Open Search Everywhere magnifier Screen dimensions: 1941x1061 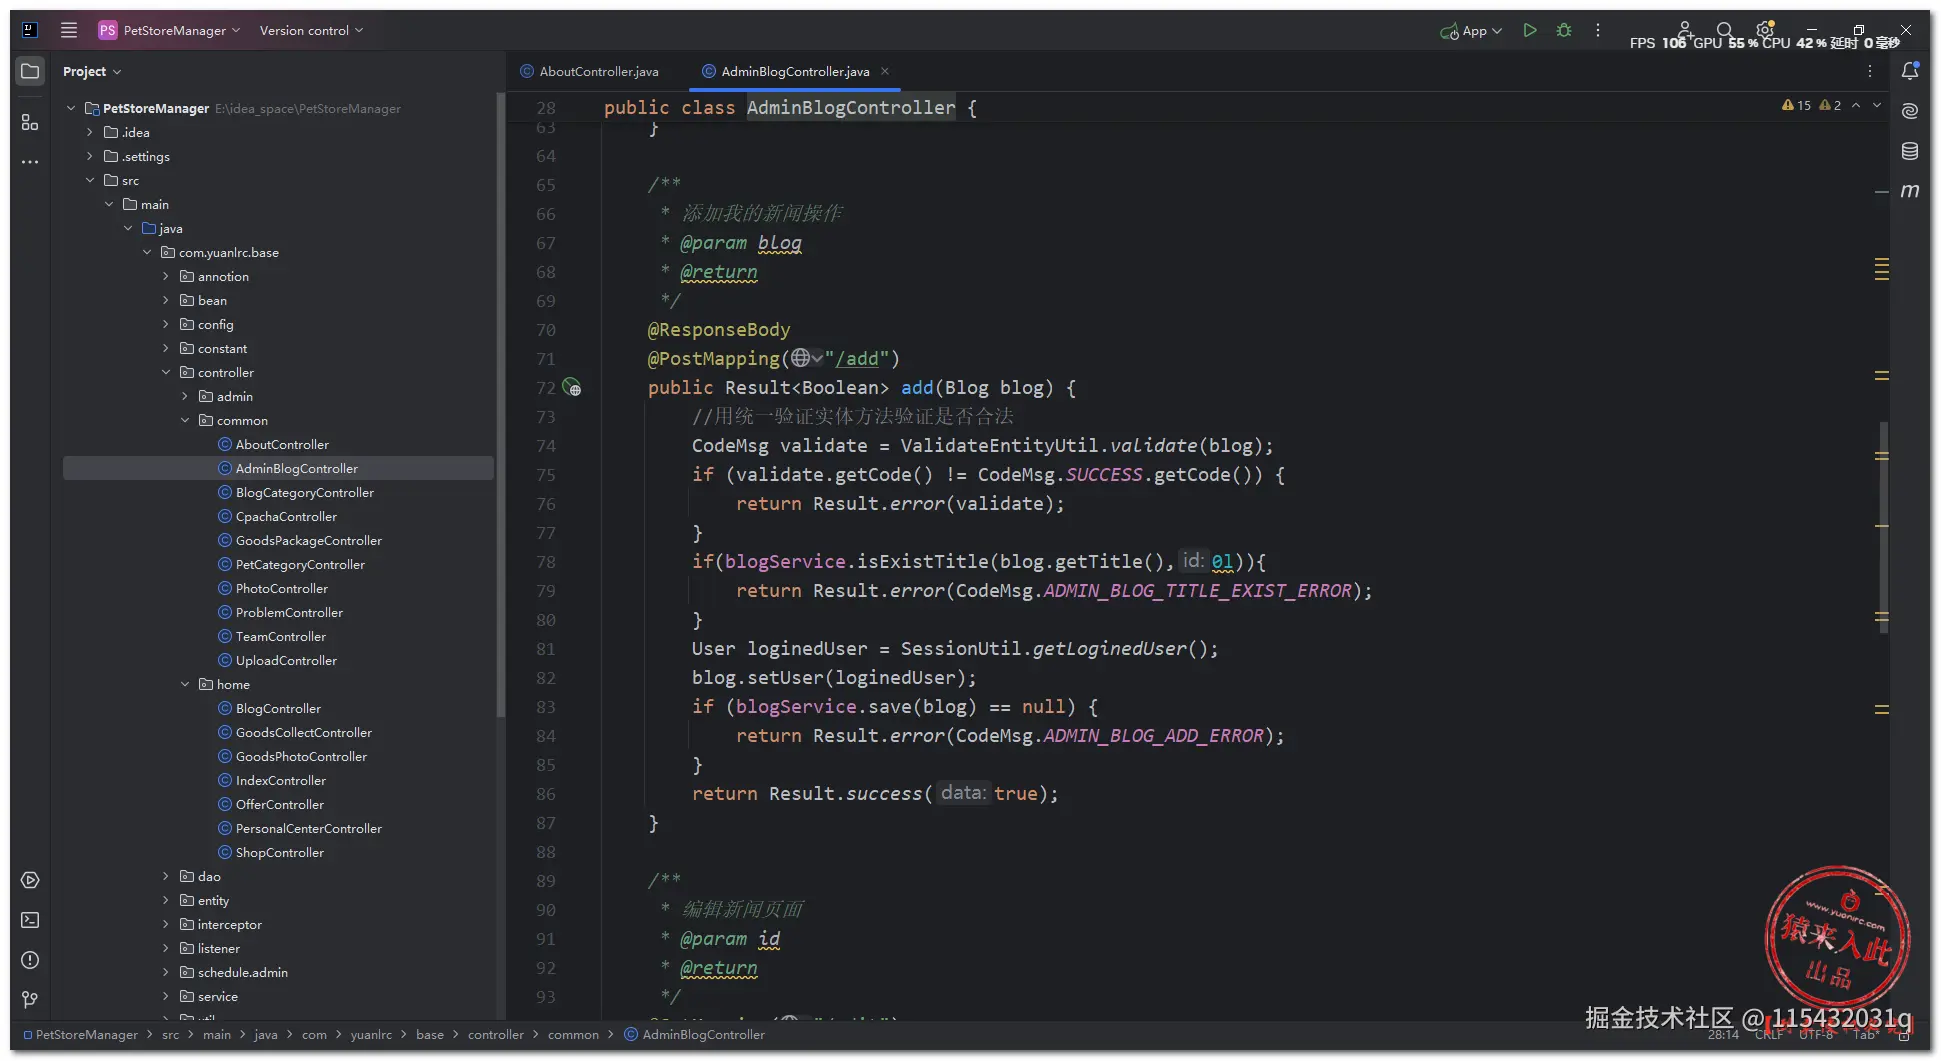pos(1724,30)
